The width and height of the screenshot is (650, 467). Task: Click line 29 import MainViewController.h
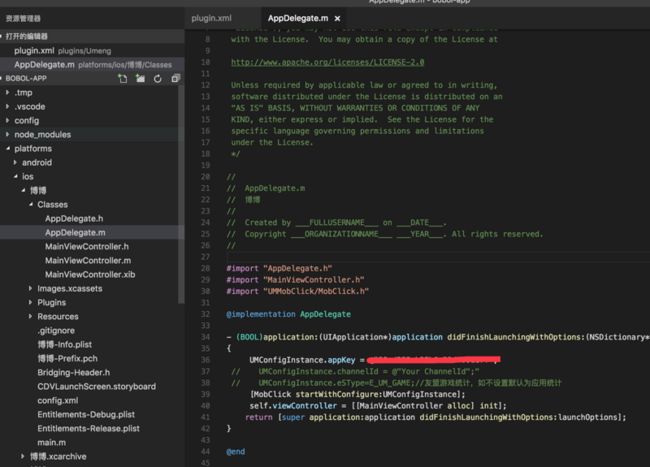coord(295,280)
